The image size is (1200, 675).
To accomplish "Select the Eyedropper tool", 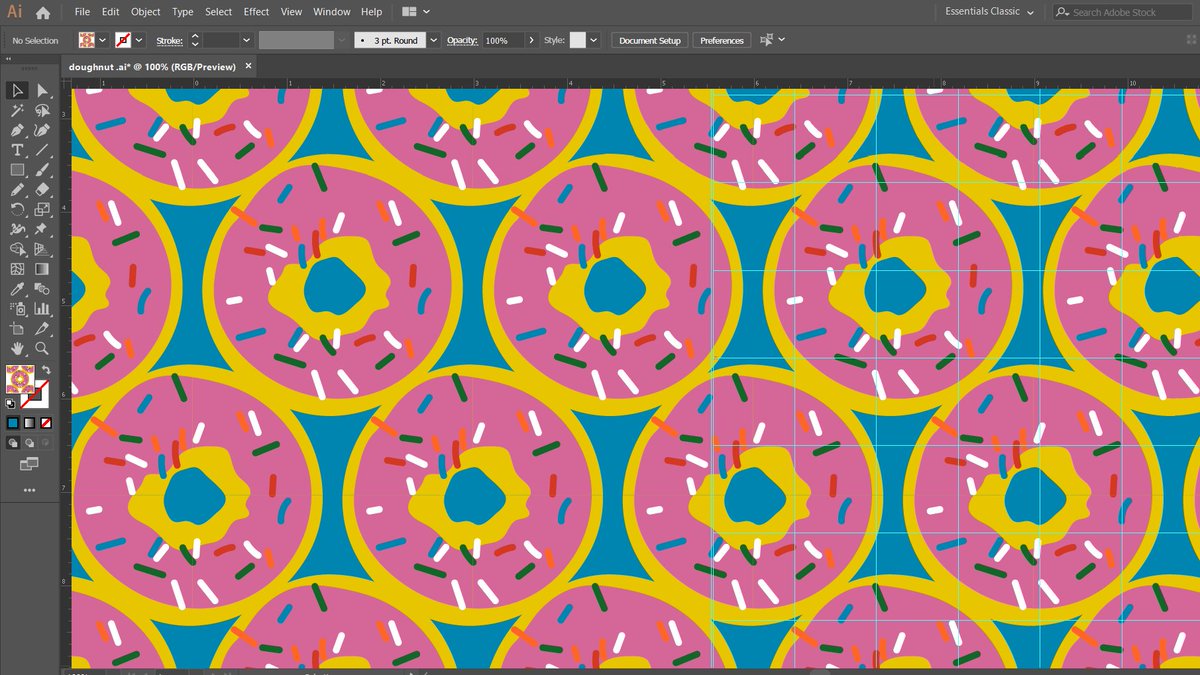I will 17,289.
